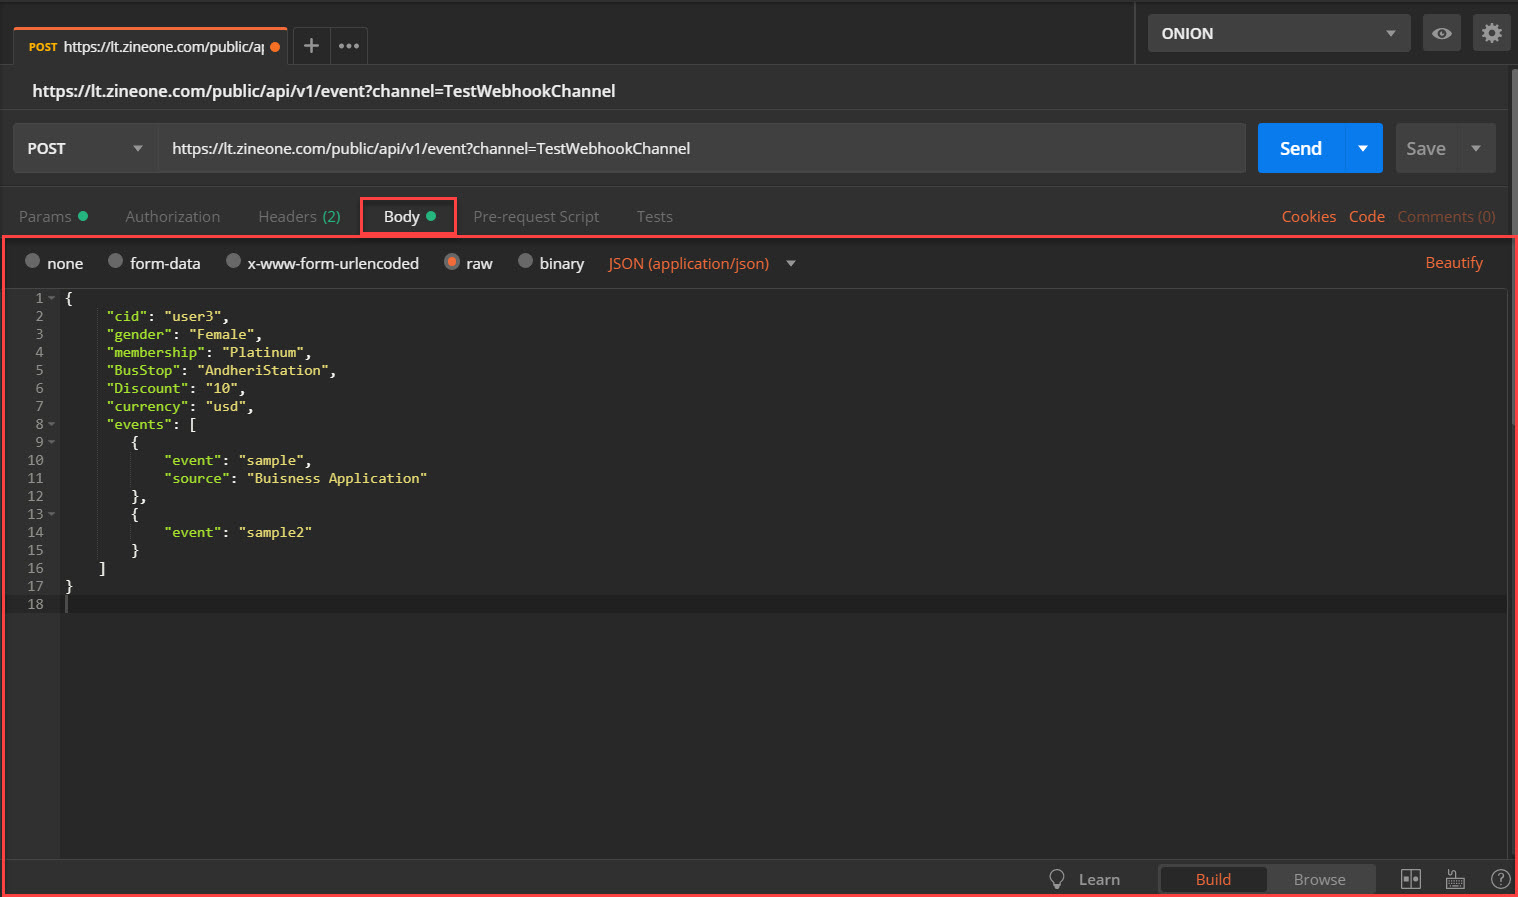
Task: Open the Send button dropdown arrow
Action: pyautogui.click(x=1363, y=148)
